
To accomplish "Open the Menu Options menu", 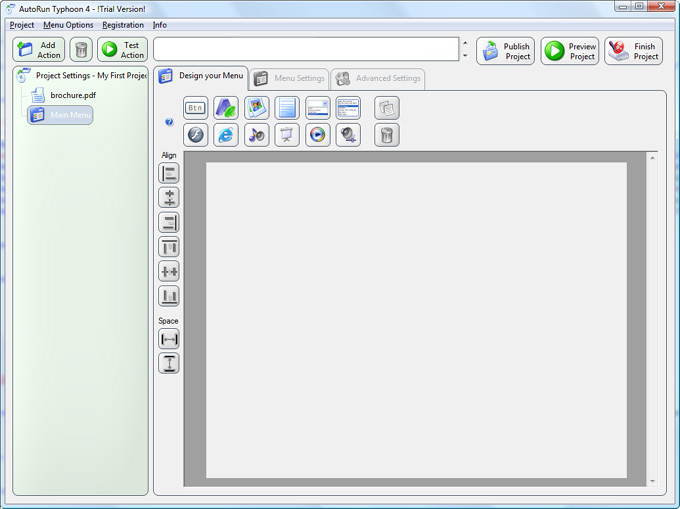I will pos(68,25).
